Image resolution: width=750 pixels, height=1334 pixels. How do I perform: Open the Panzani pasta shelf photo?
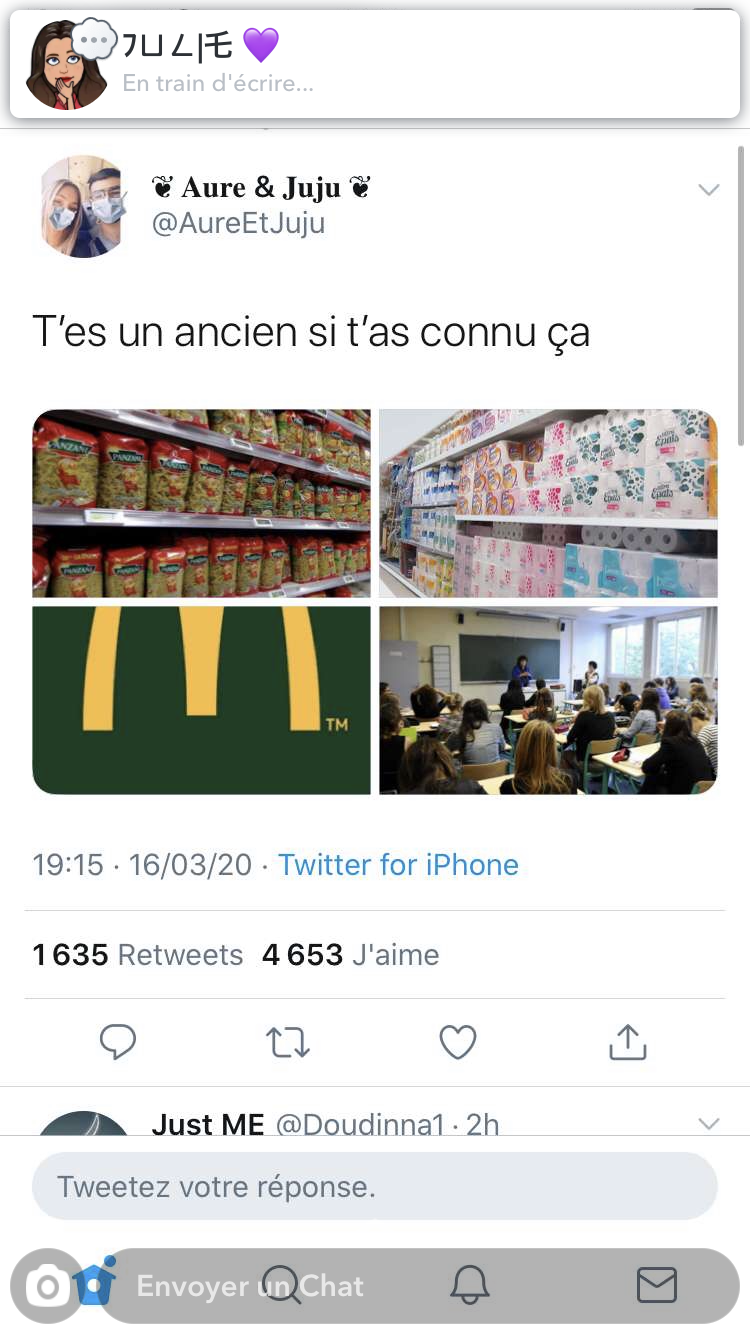201,503
